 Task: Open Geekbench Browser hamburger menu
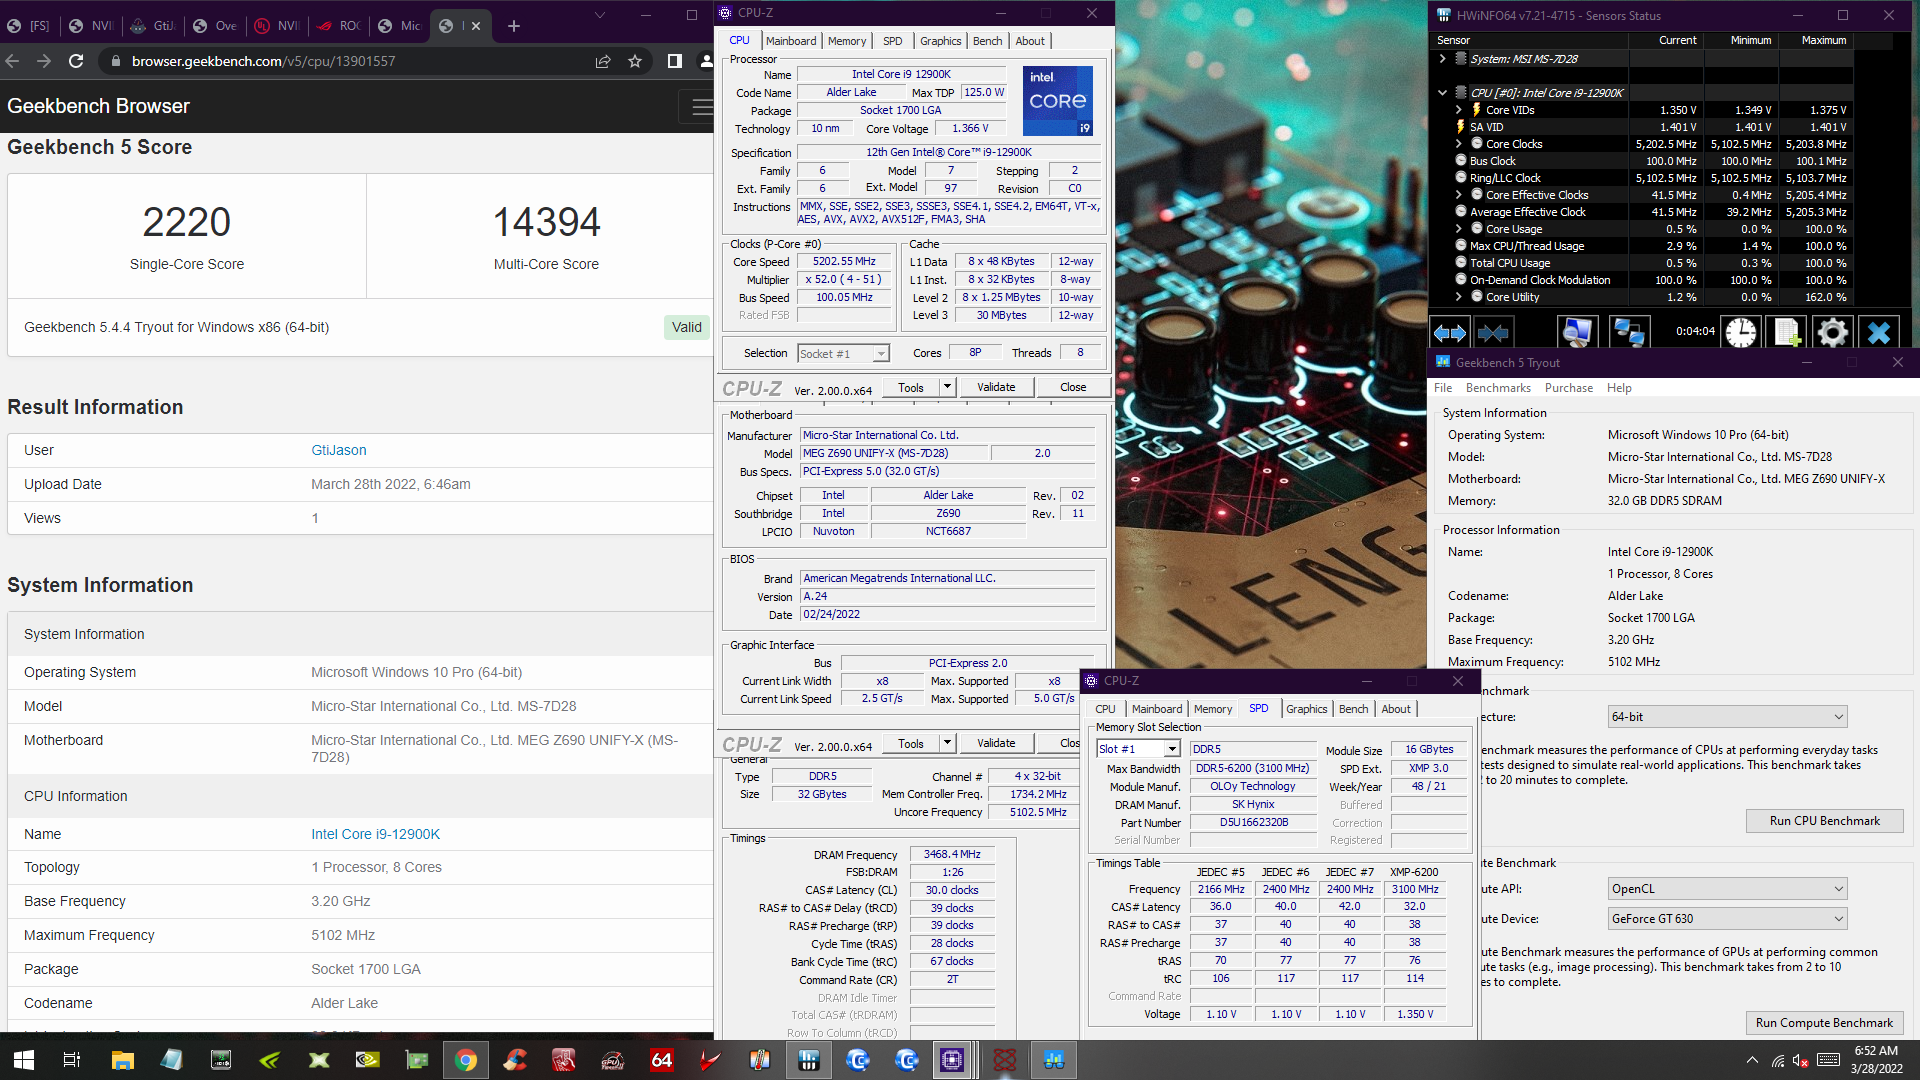(701, 106)
